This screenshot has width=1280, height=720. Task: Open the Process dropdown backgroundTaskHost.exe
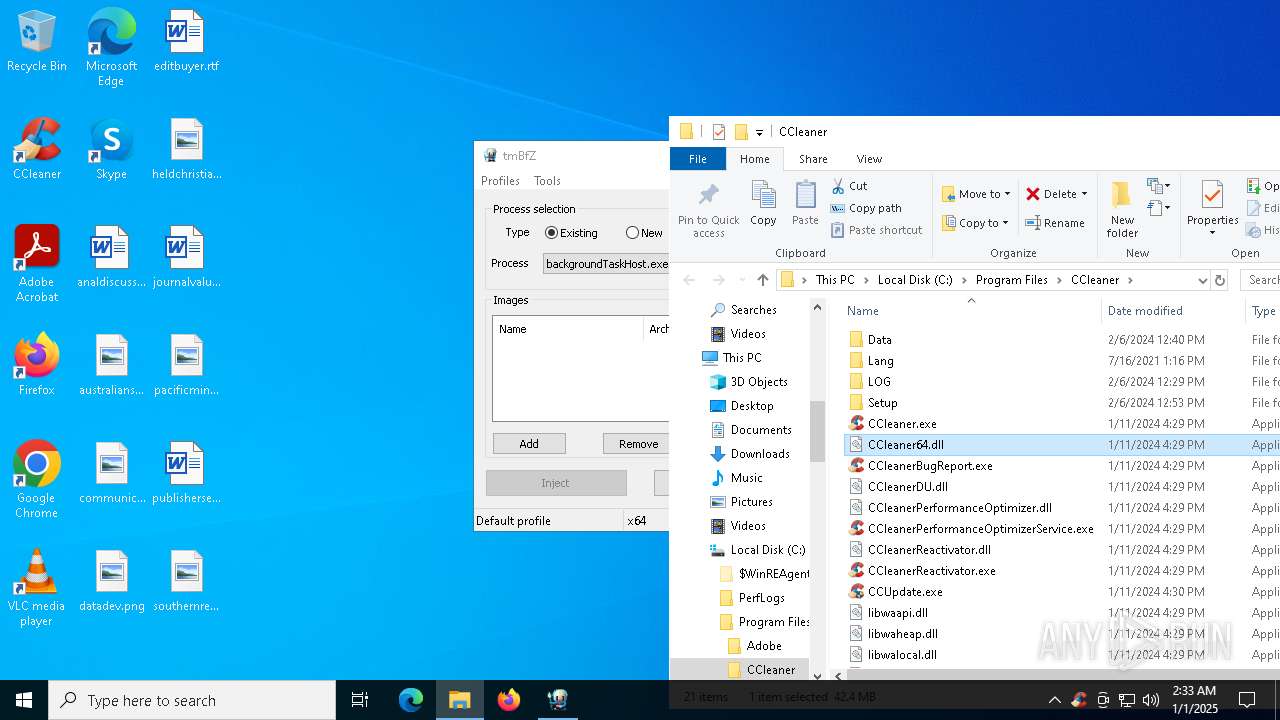pos(606,264)
